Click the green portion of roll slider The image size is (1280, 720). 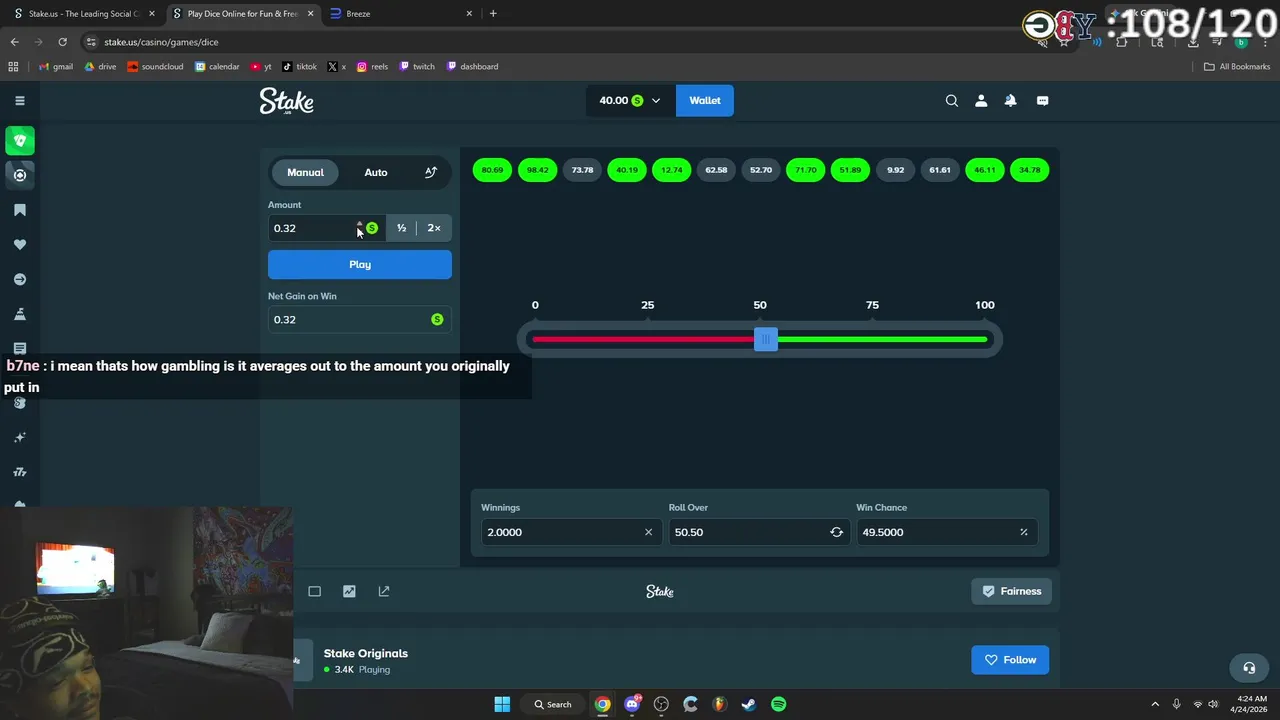coord(882,339)
